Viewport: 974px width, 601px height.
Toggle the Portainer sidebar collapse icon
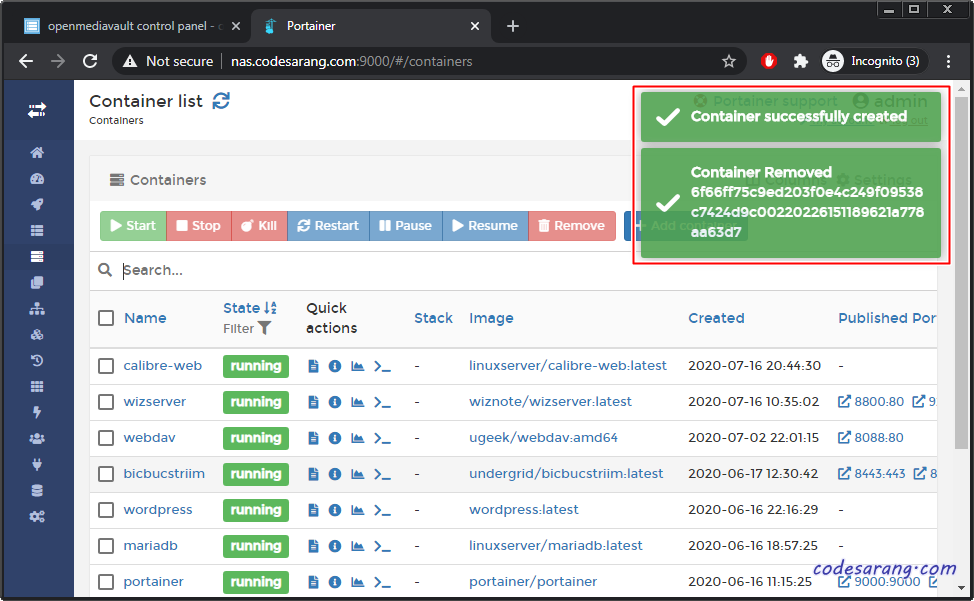coord(37,111)
